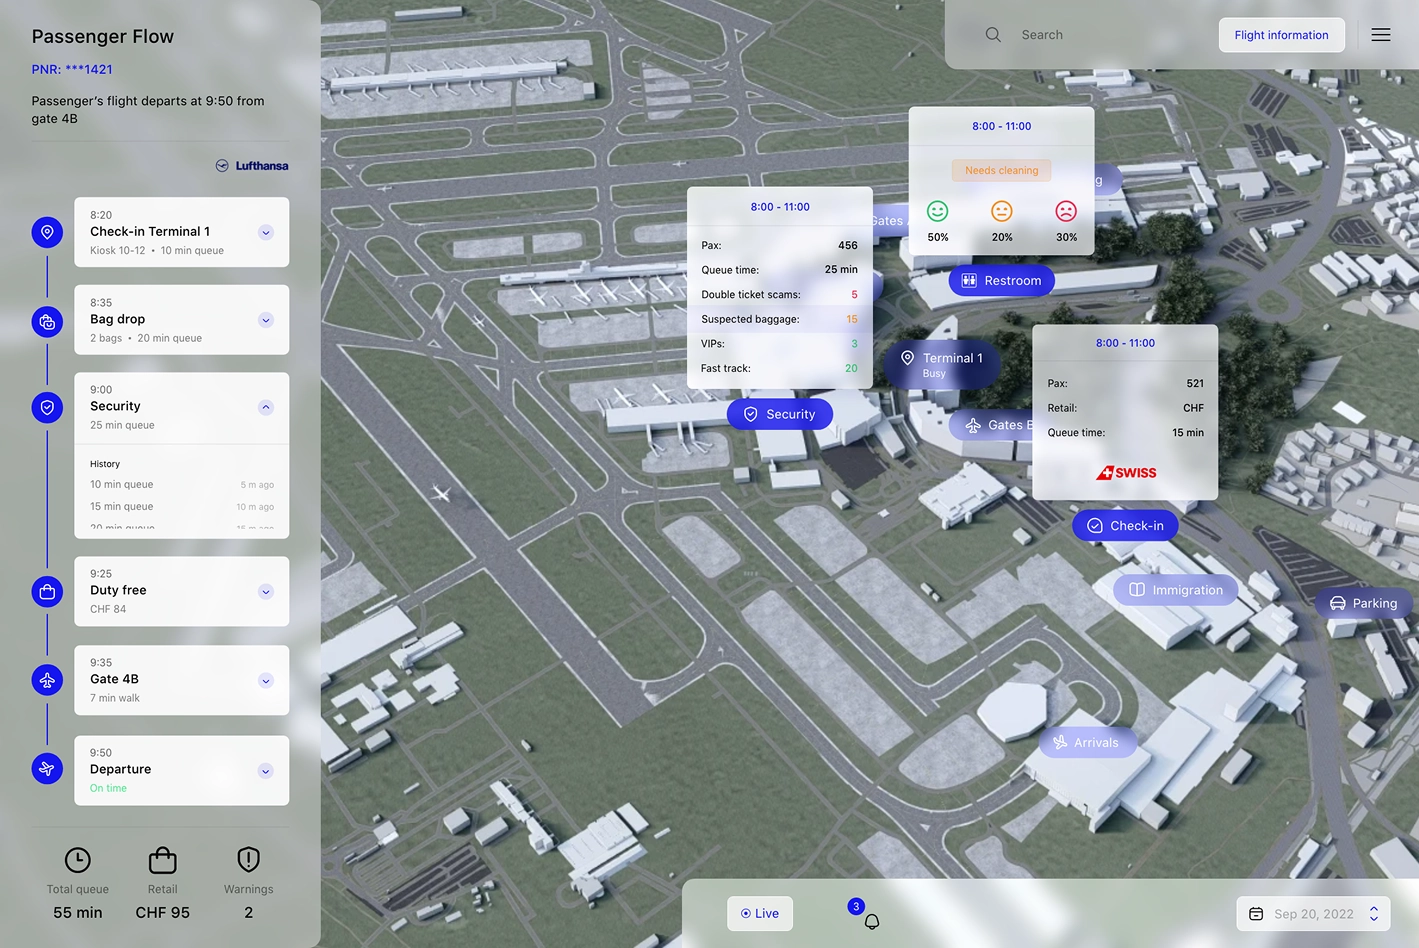Click the '15 min queue' history entry

pyautogui.click(x=182, y=506)
